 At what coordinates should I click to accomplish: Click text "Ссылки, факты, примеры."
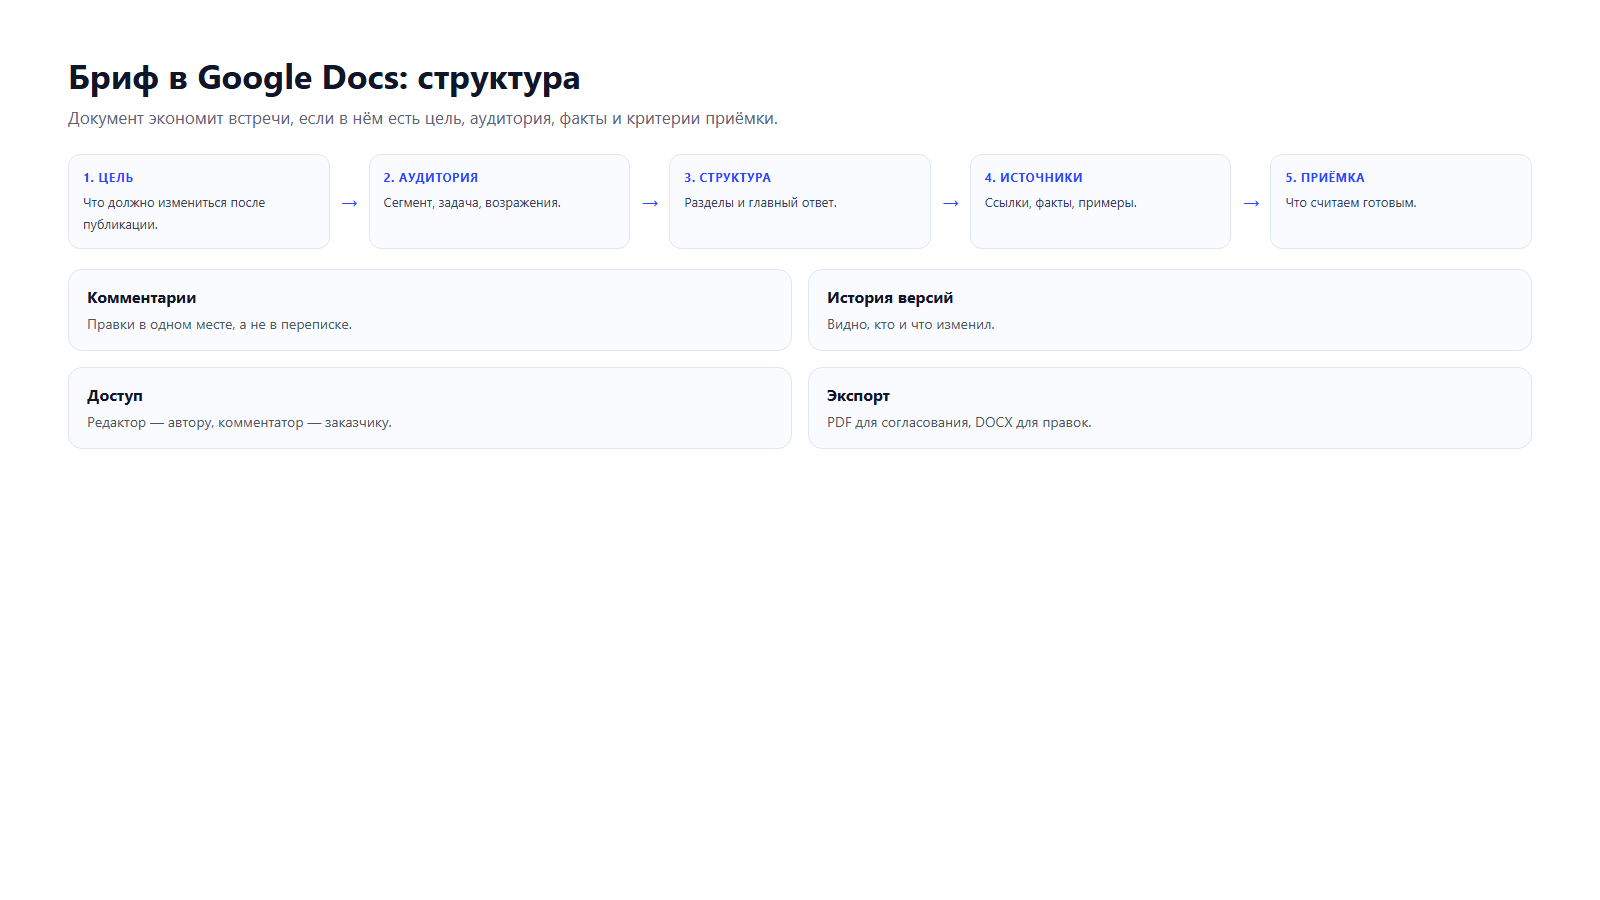pos(1060,202)
